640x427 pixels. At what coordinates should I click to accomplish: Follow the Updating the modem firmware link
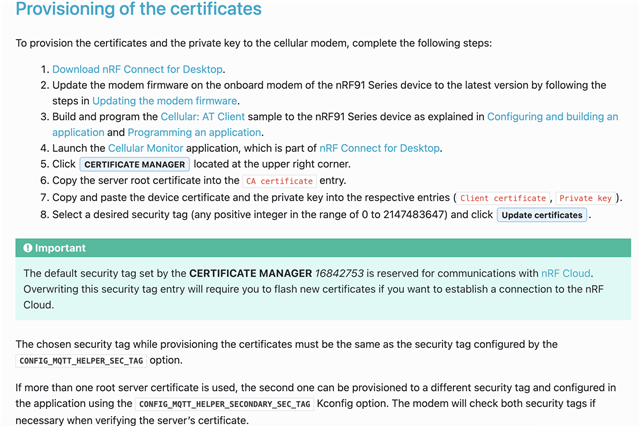click(164, 101)
